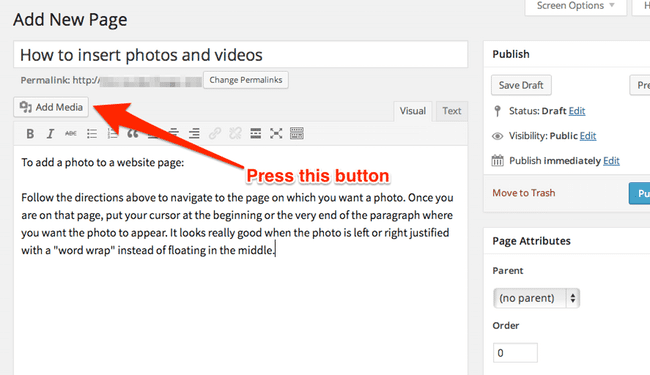Screen dimensions: 650x375
Task: Insert a blockquote
Action: (x=133, y=134)
